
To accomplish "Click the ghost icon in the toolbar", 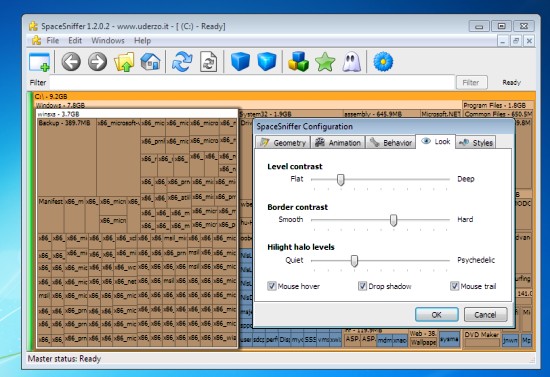I will 352,62.
